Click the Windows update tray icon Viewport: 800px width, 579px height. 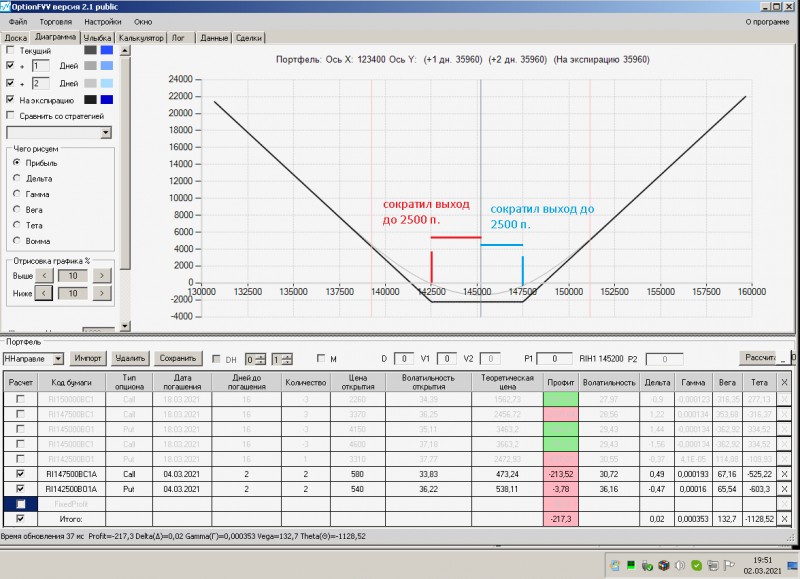(615, 565)
